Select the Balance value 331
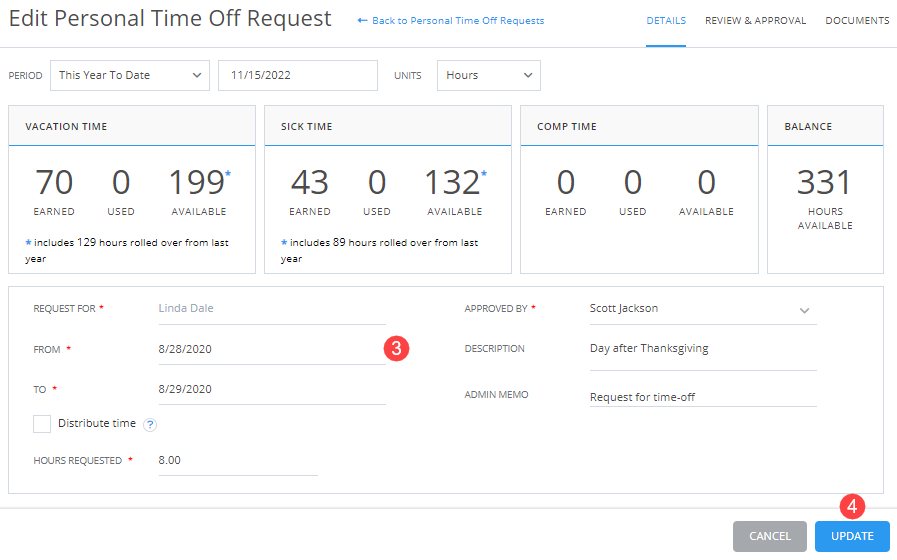 coord(824,182)
